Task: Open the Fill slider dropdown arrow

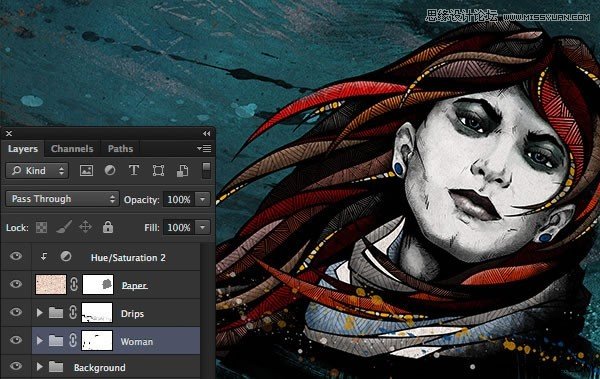Action: [202, 227]
